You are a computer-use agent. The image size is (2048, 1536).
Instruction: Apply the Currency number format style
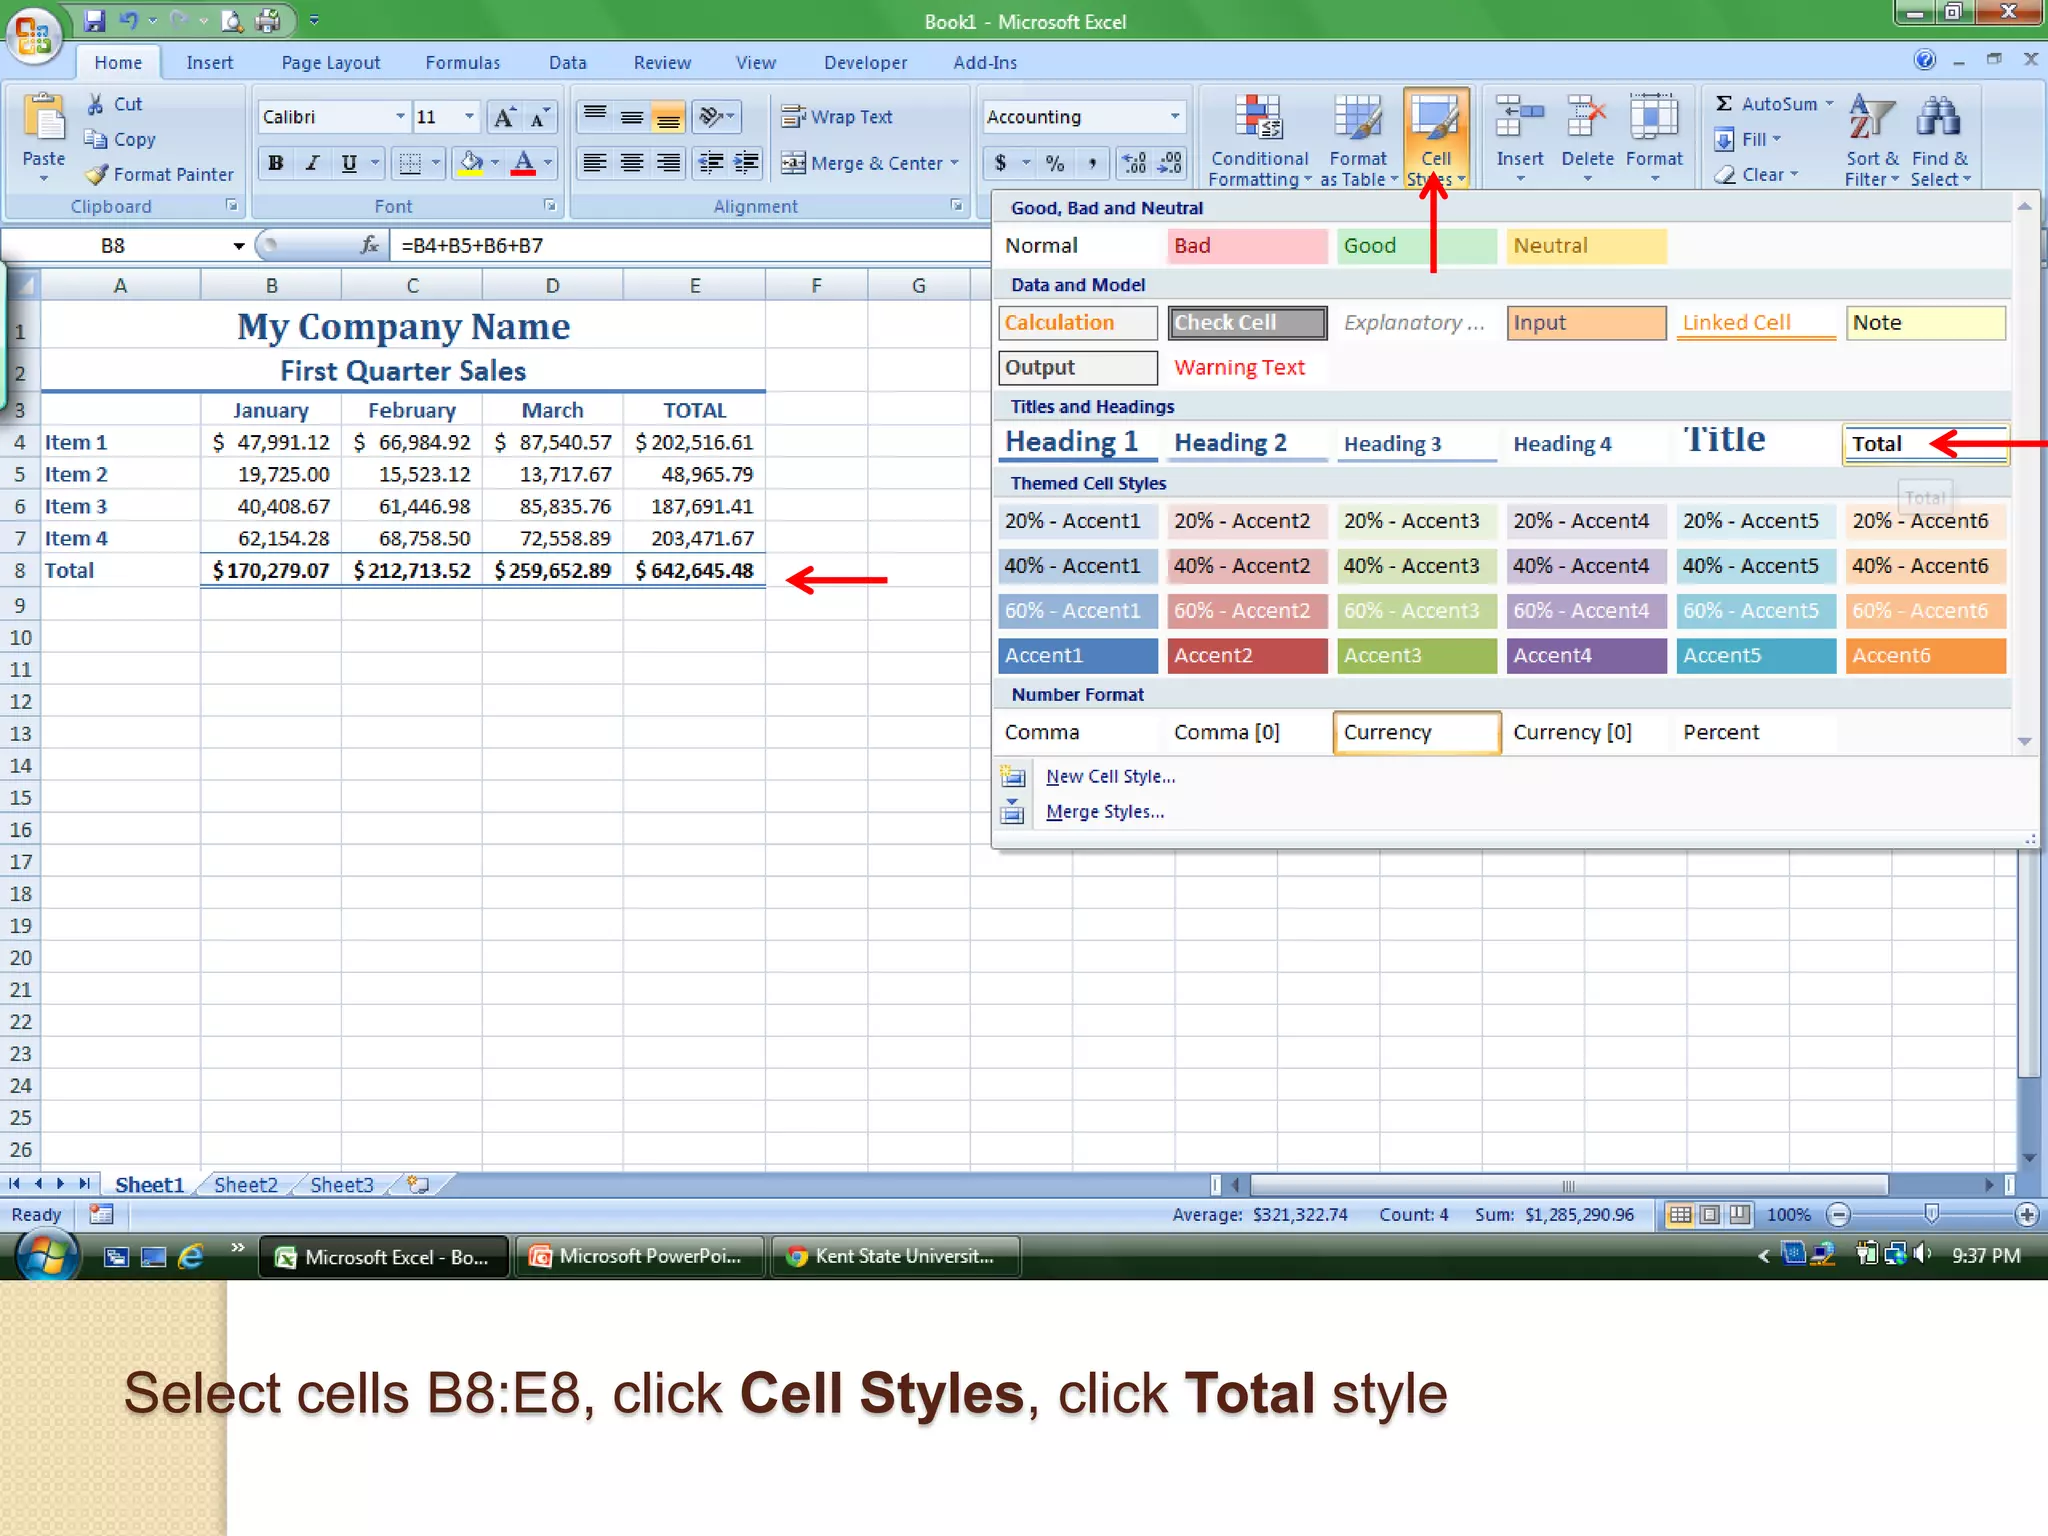[x=1416, y=732]
